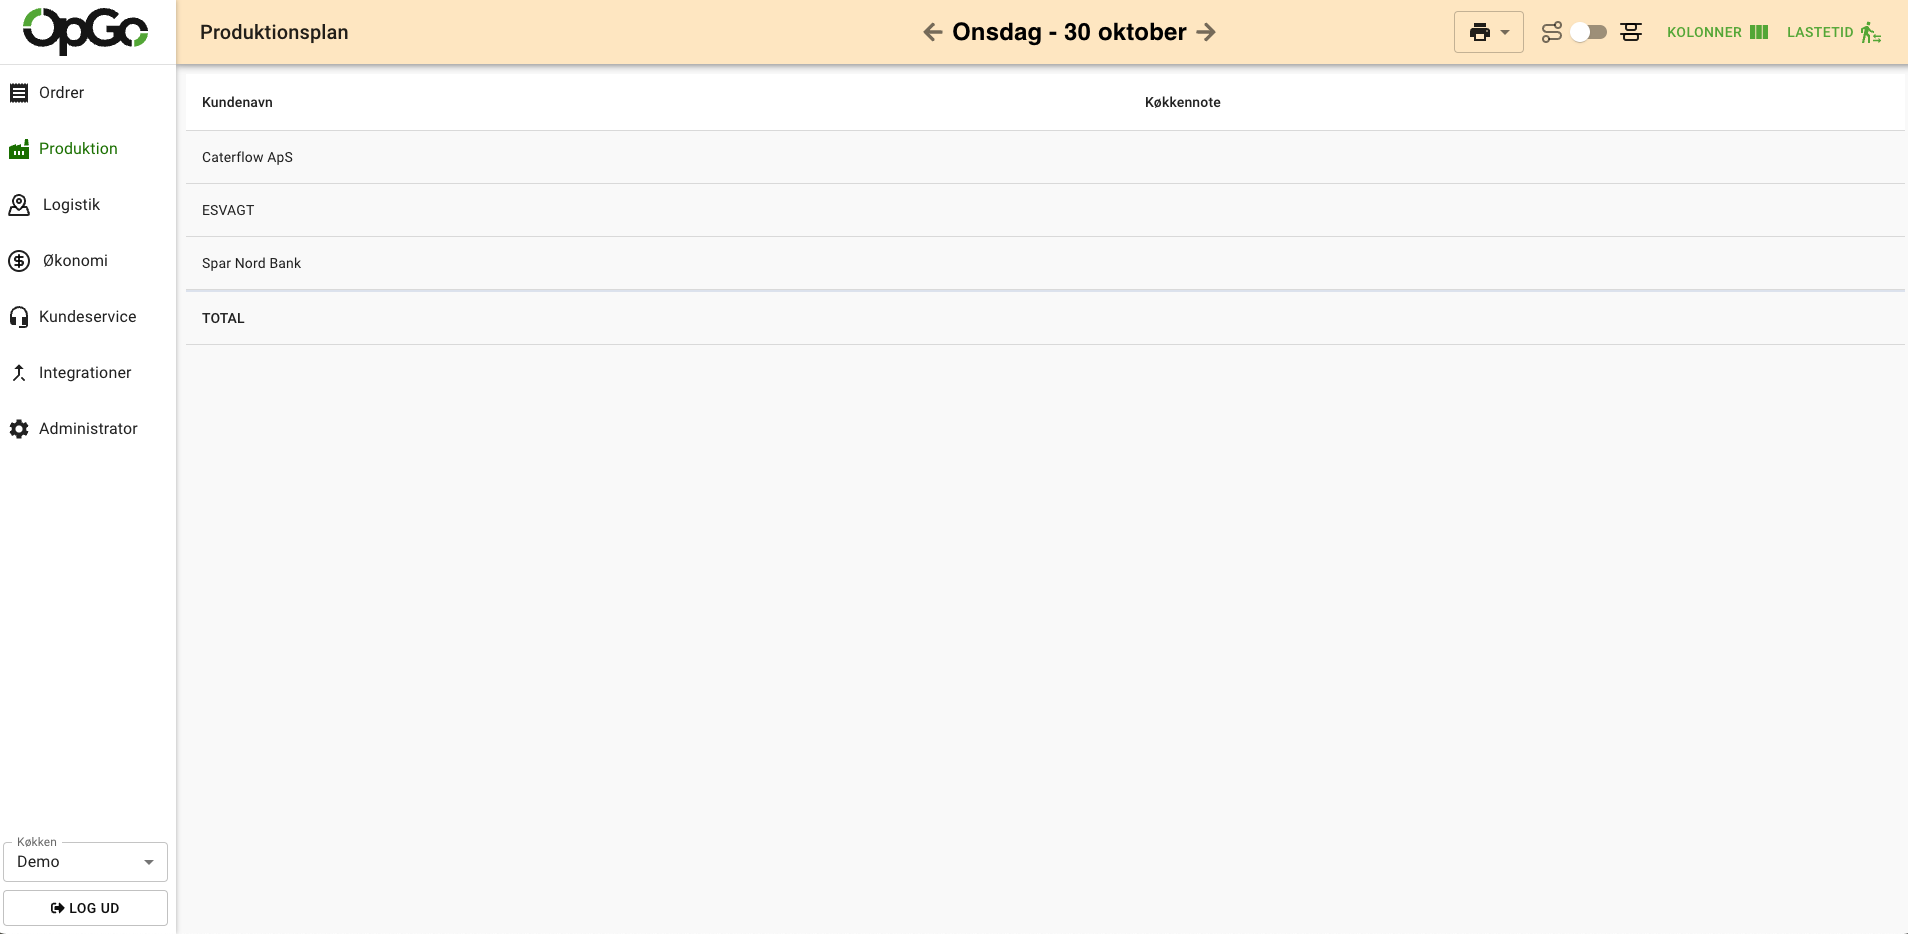Click the Kundenavn column header
1908x934 pixels.
click(x=237, y=102)
